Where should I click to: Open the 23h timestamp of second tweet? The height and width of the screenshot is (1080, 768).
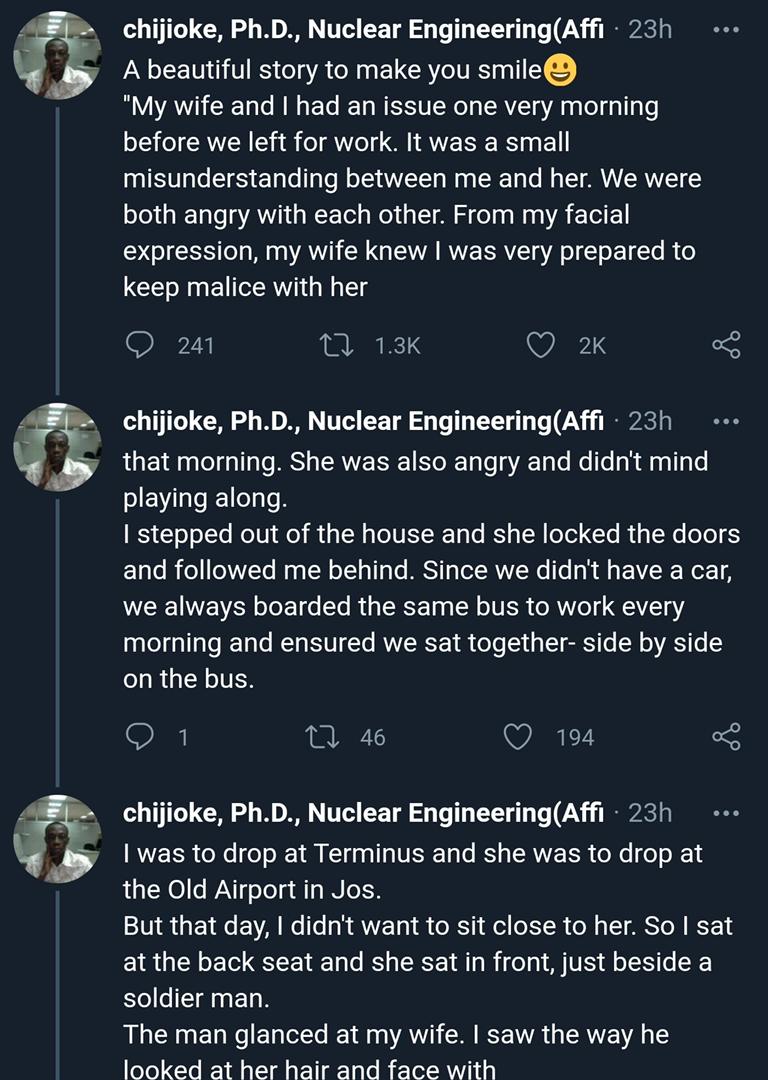(x=650, y=422)
